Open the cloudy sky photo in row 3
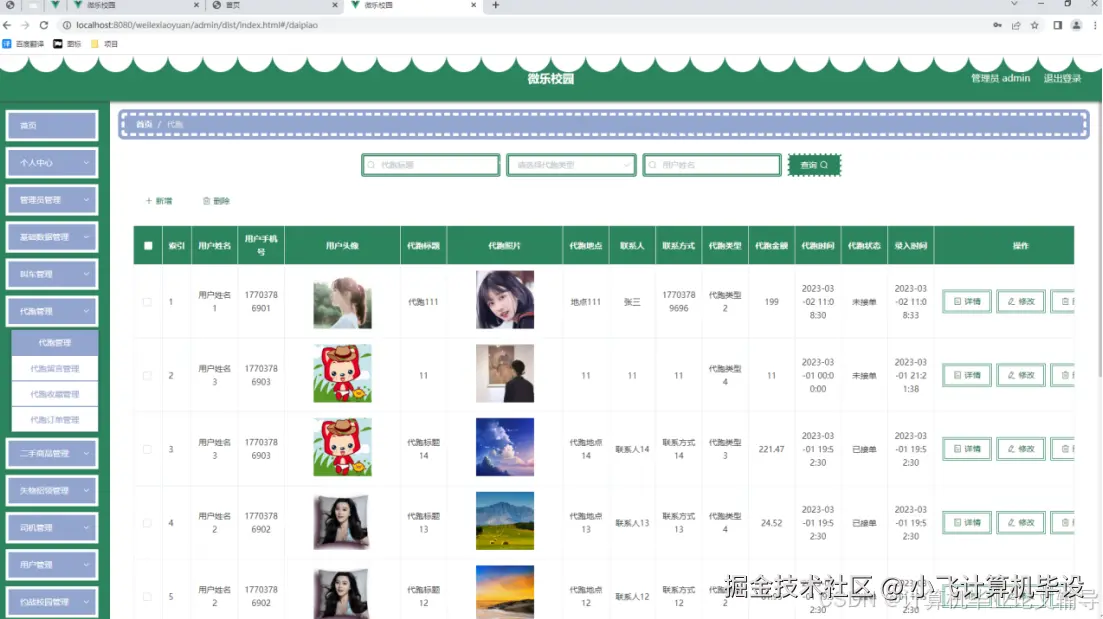 504,447
